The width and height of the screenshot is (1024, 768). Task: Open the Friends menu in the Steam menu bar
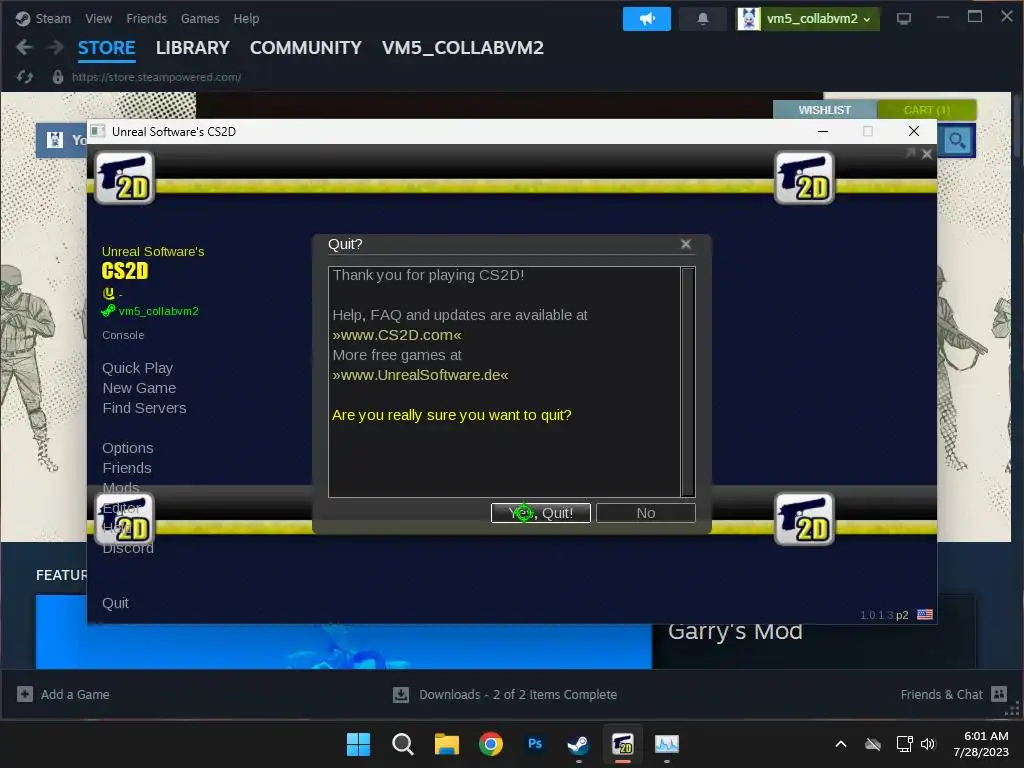[x=146, y=19]
